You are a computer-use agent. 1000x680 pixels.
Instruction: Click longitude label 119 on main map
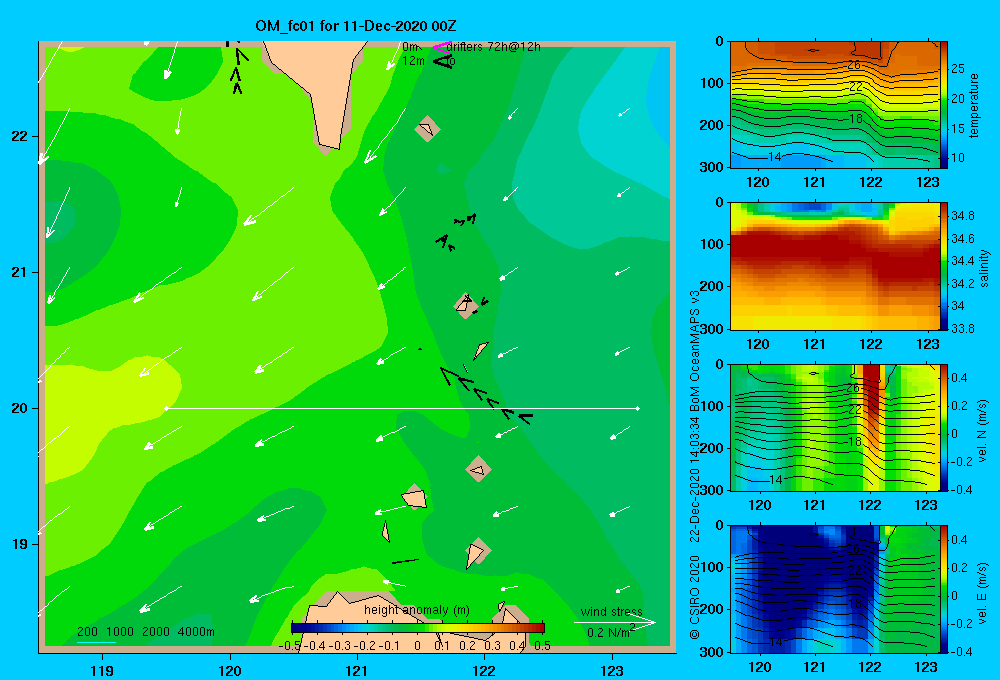103,670
